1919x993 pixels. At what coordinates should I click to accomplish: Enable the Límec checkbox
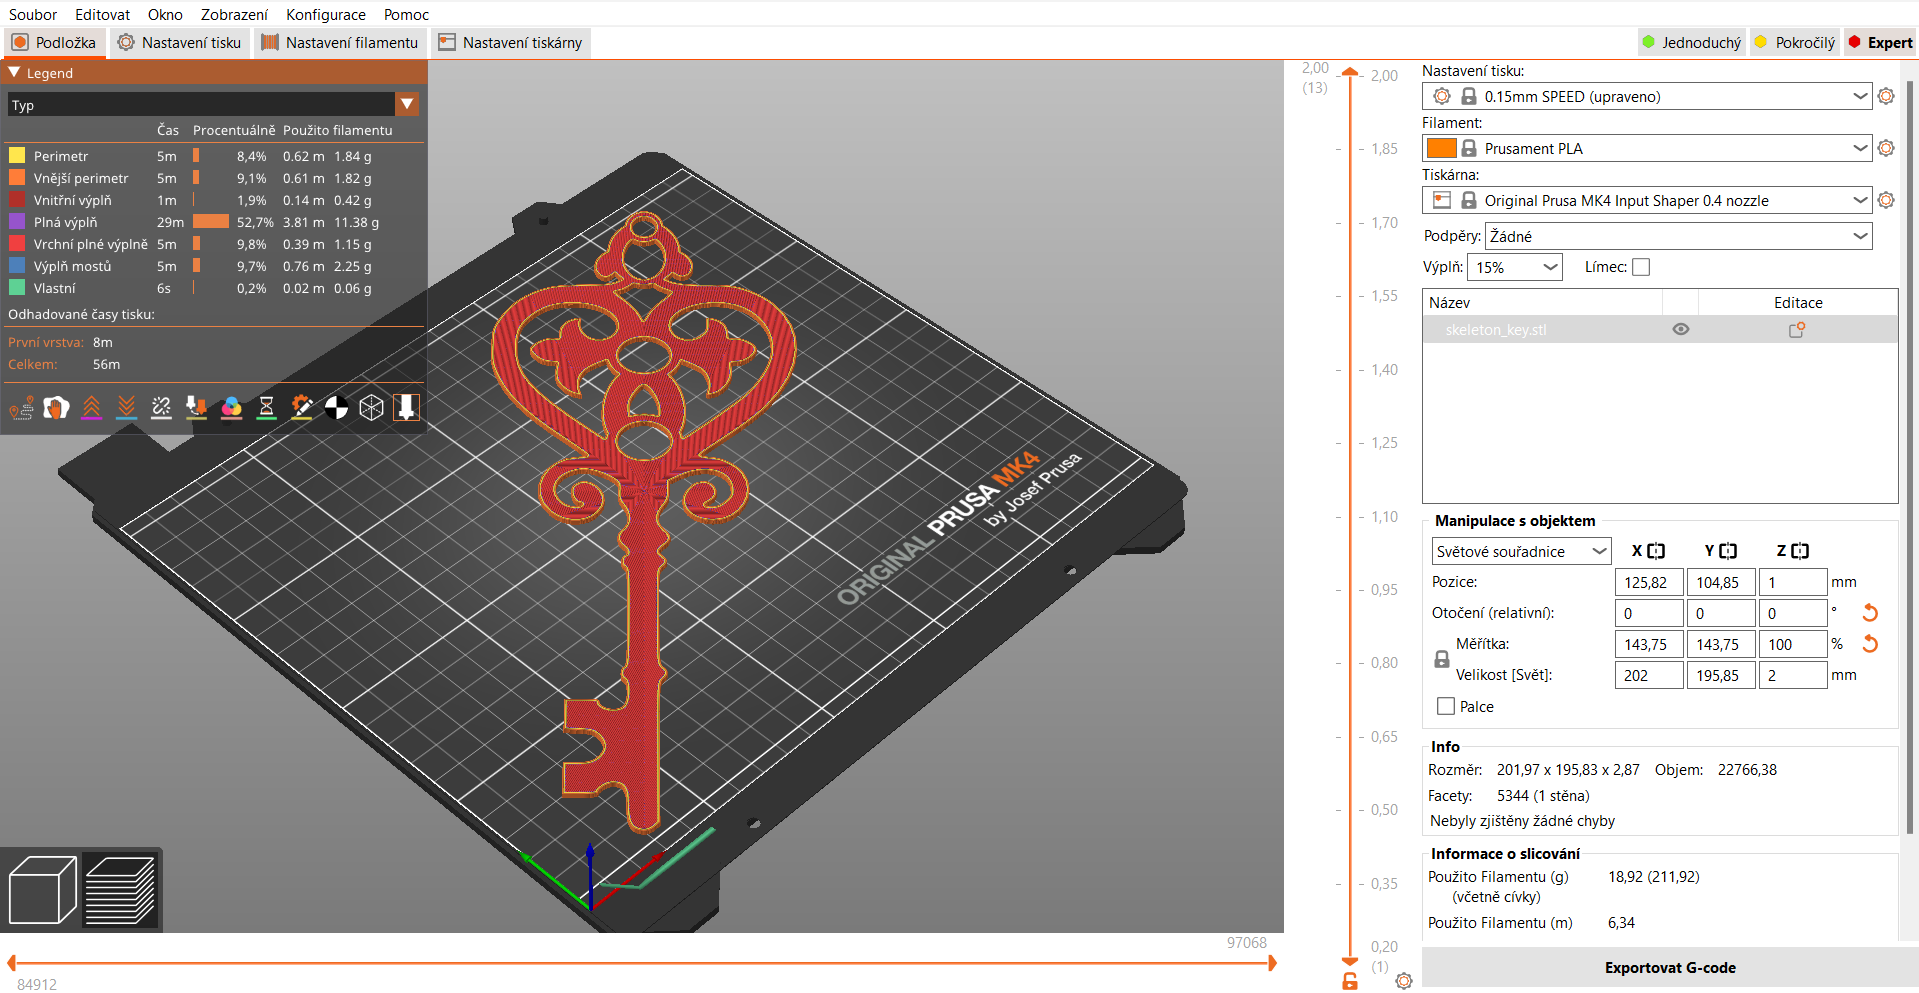tap(1641, 266)
